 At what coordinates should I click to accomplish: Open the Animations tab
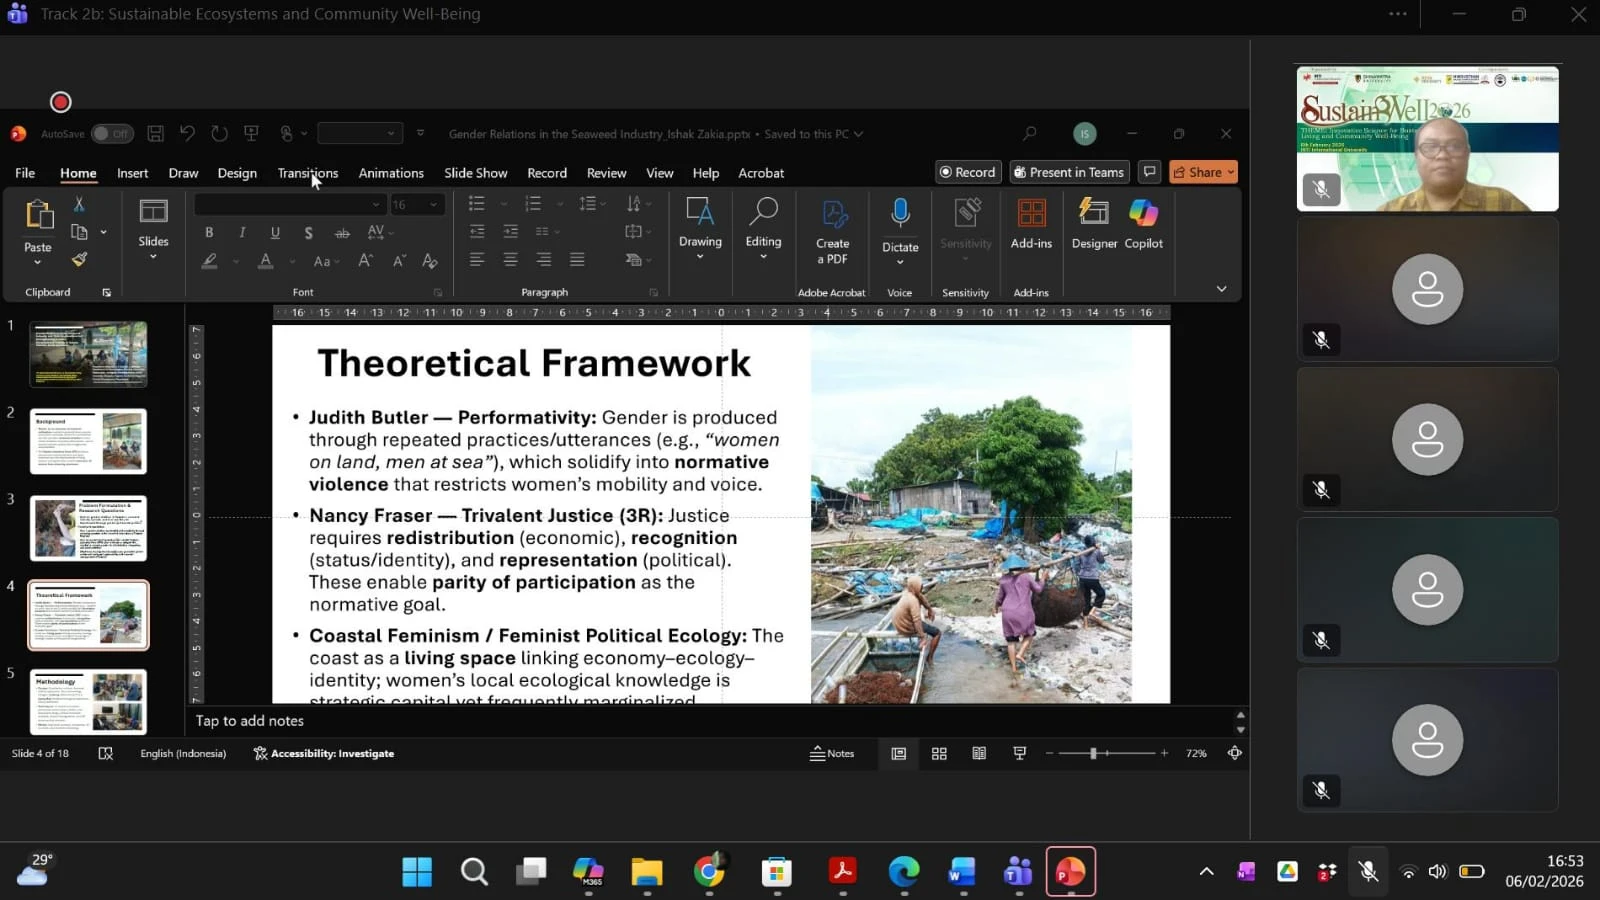coord(391,173)
